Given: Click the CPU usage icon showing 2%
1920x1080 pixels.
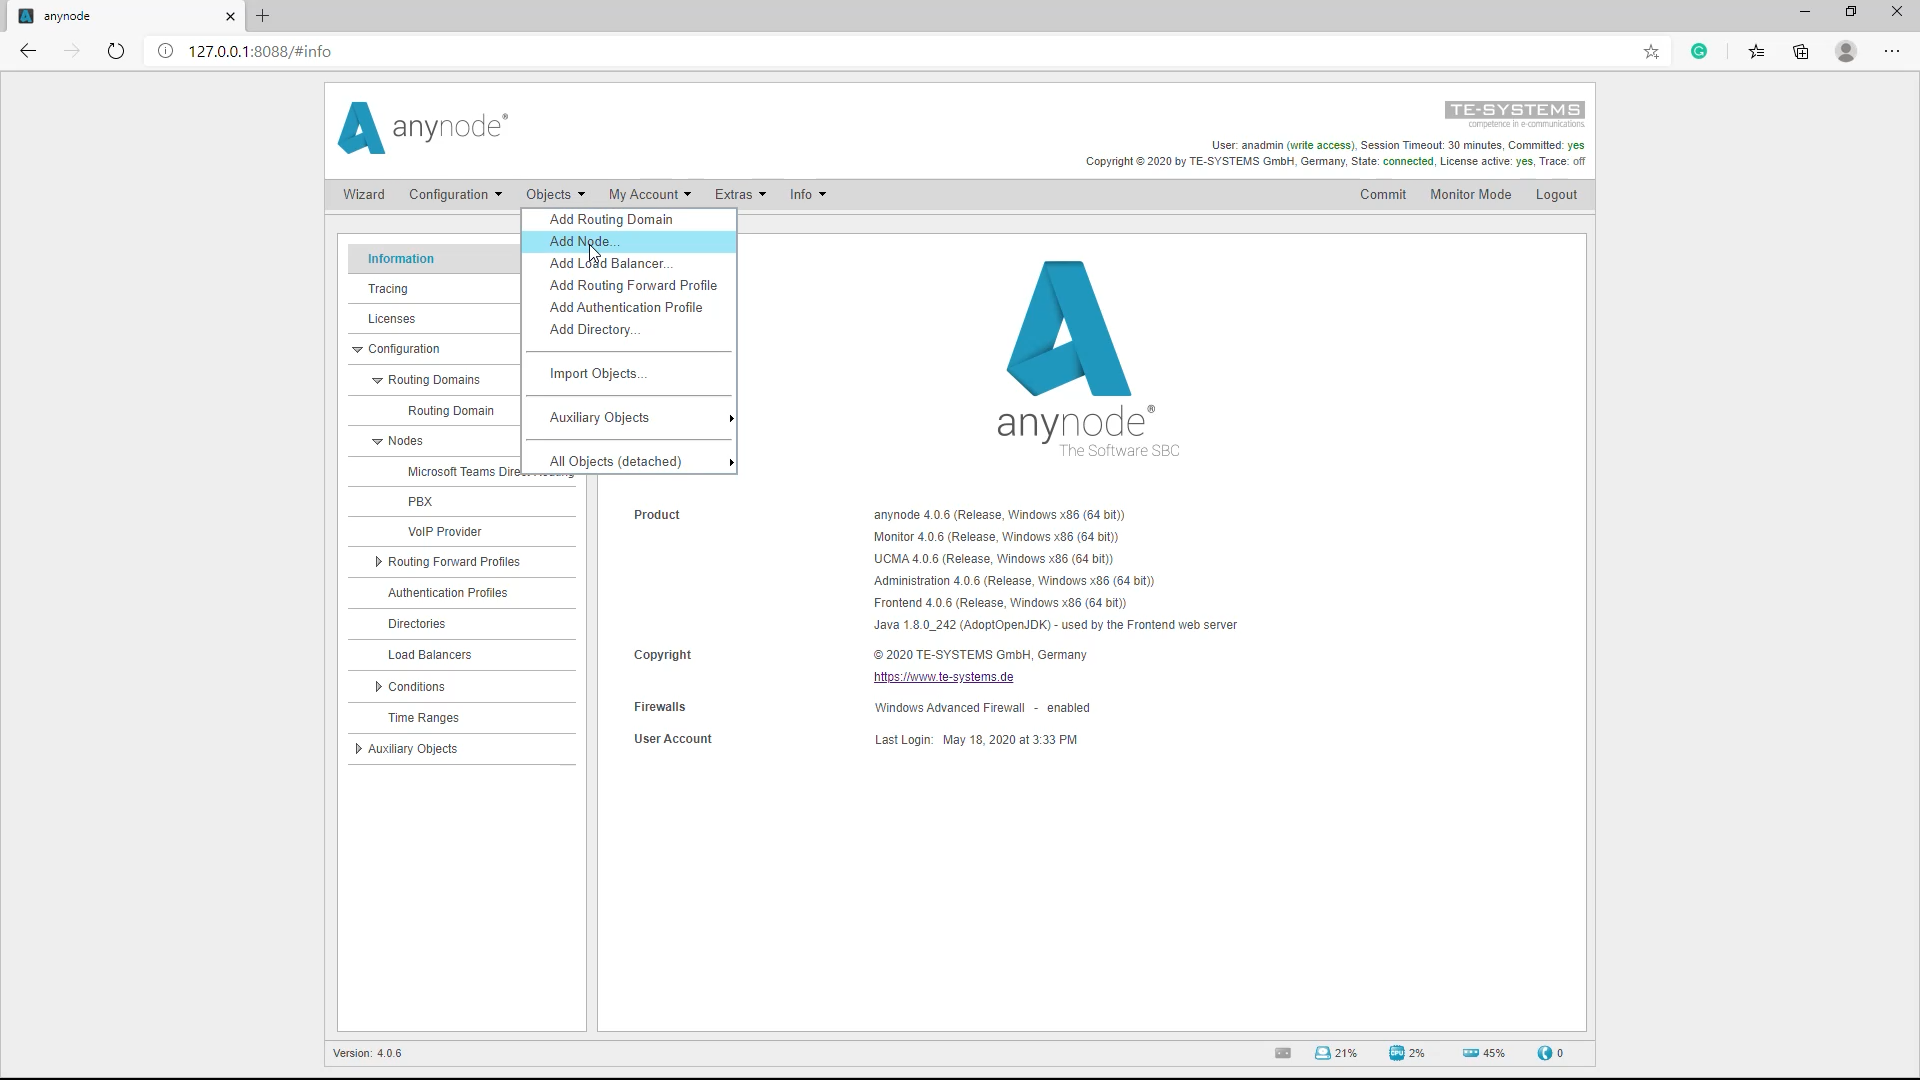Looking at the screenshot, I should [1396, 1053].
